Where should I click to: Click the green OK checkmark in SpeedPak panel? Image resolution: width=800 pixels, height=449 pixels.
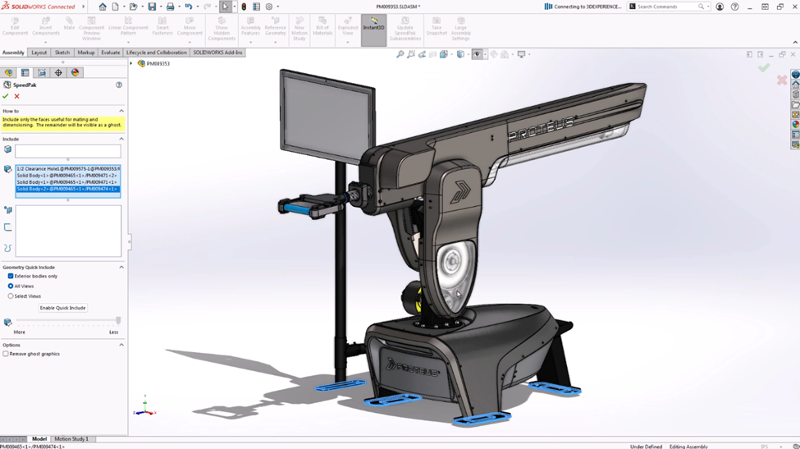tap(6, 97)
